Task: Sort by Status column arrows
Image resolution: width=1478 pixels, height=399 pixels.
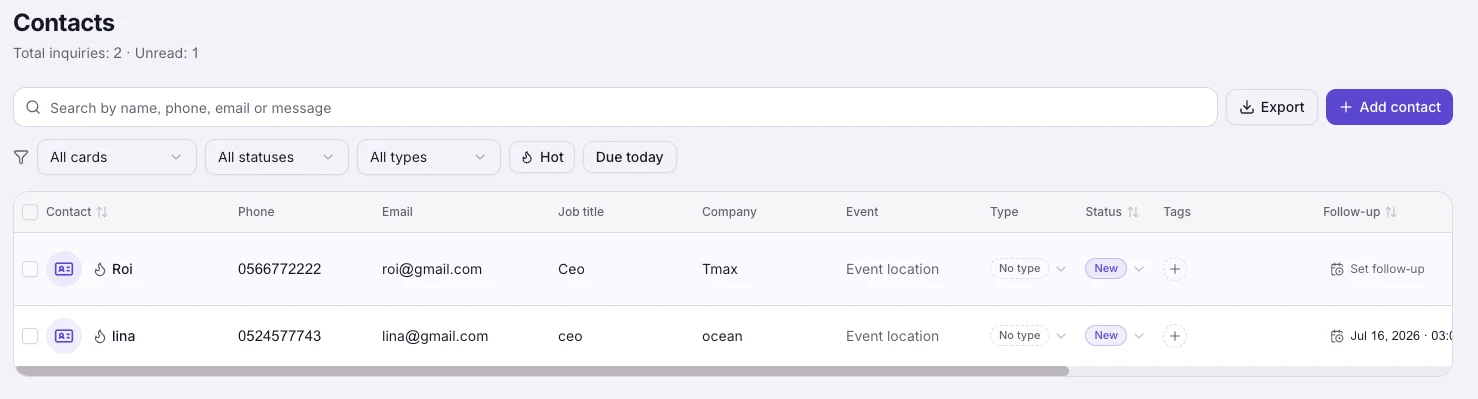Action: [x=1133, y=212]
